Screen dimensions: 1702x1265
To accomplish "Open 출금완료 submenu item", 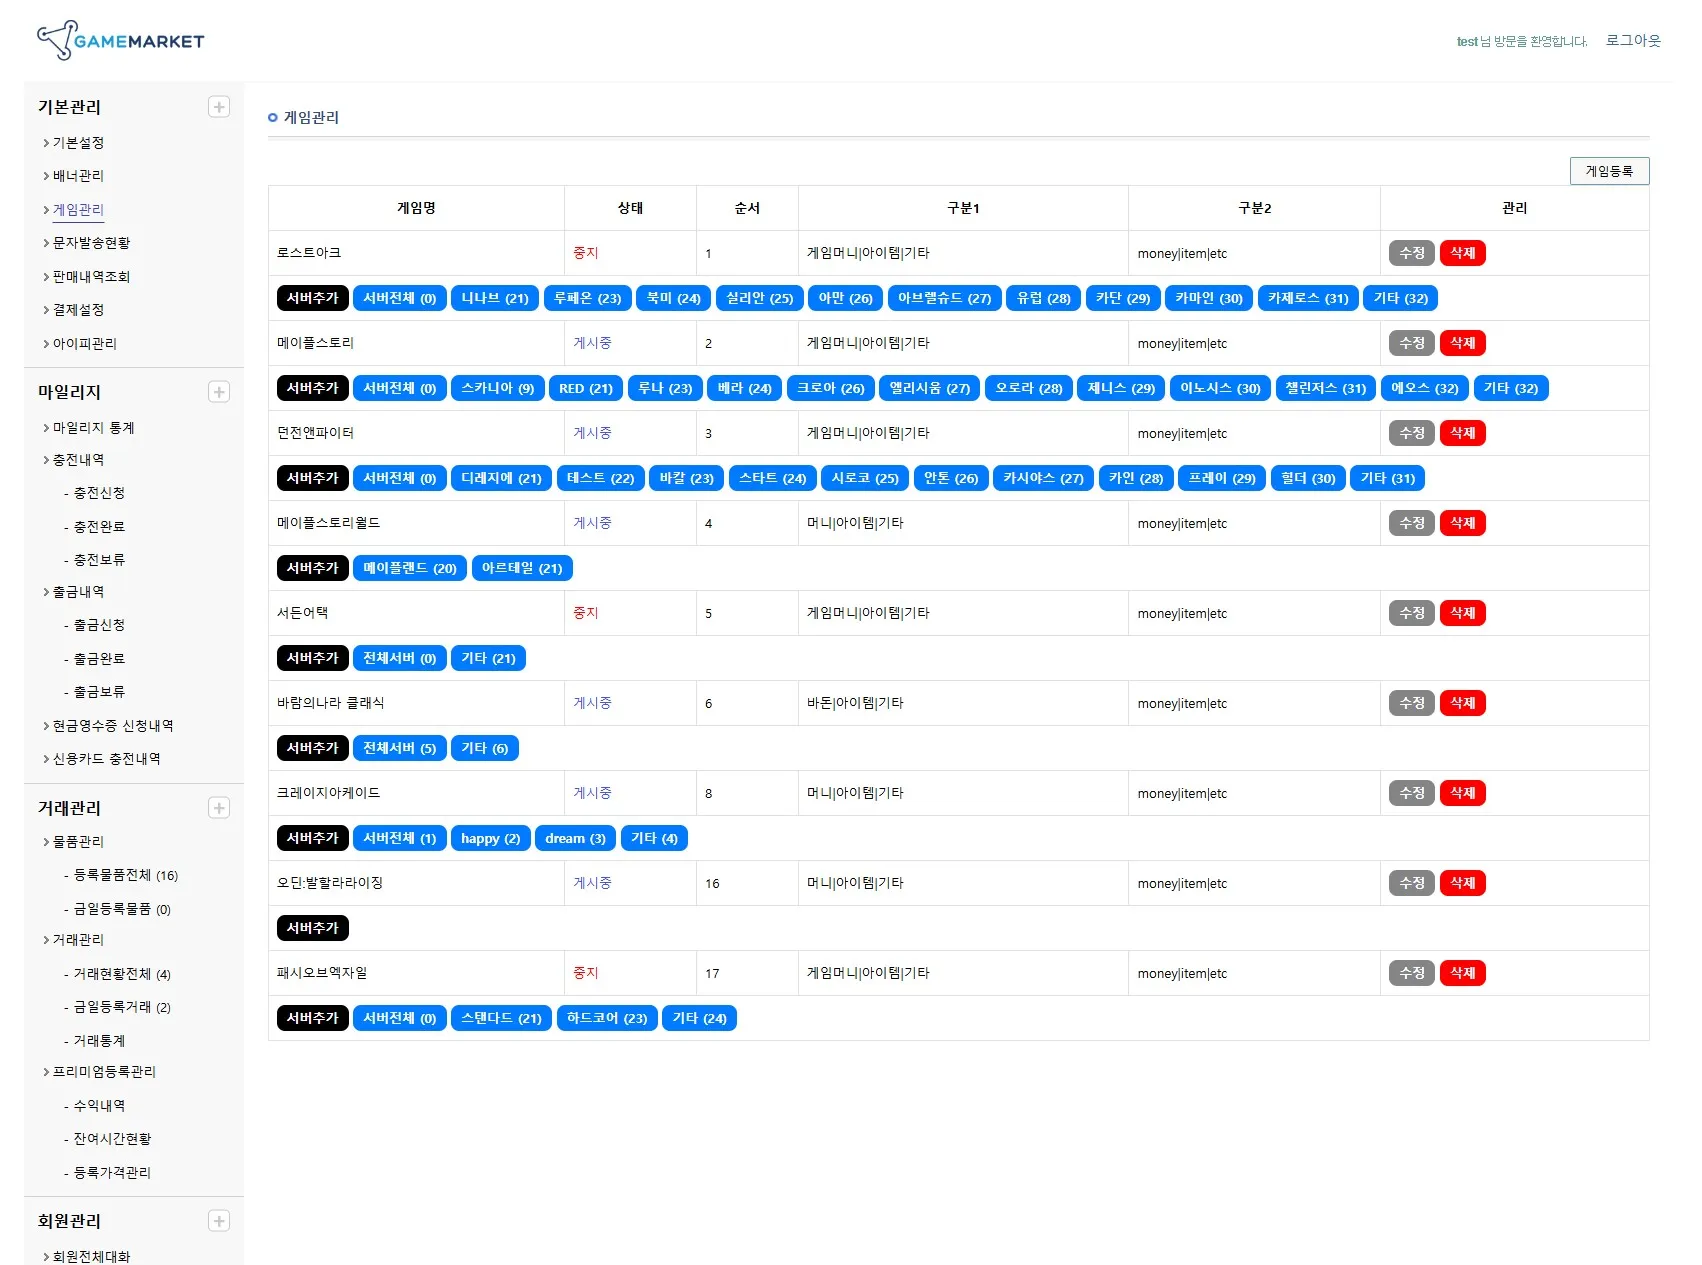I will click(x=99, y=659).
